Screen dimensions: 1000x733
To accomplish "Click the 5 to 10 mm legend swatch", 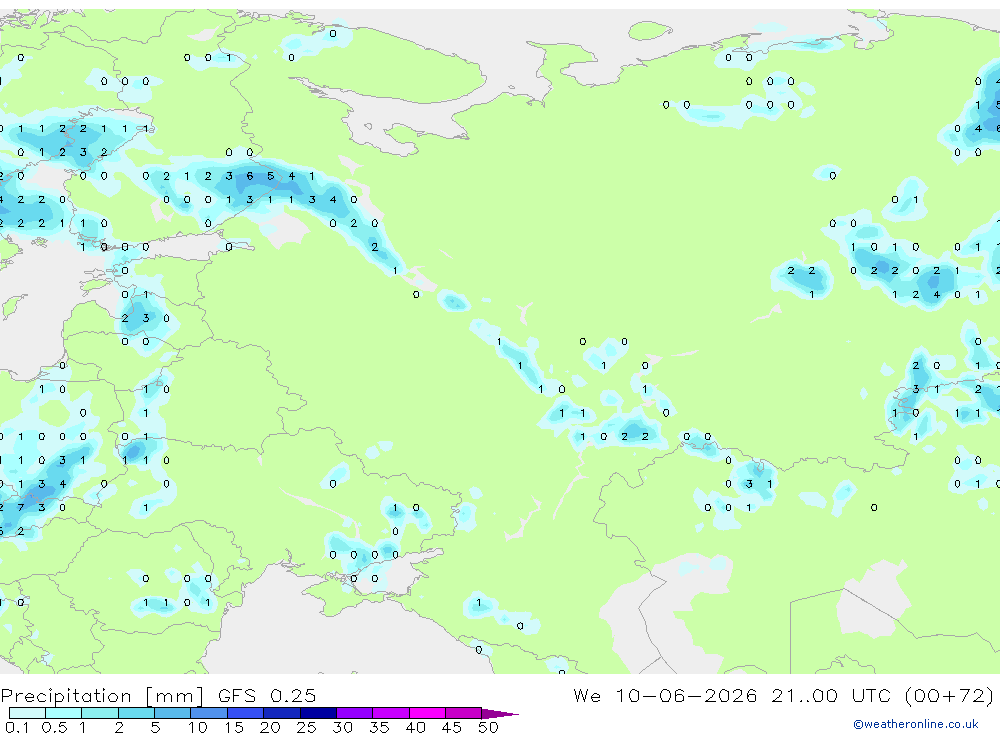I will [x=172, y=713].
